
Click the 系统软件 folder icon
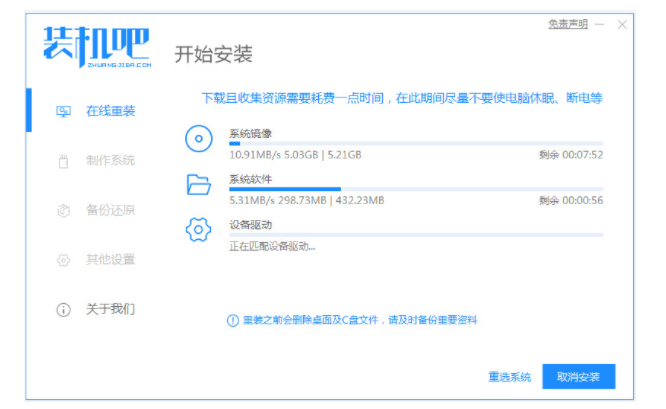pyautogui.click(x=198, y=184)
